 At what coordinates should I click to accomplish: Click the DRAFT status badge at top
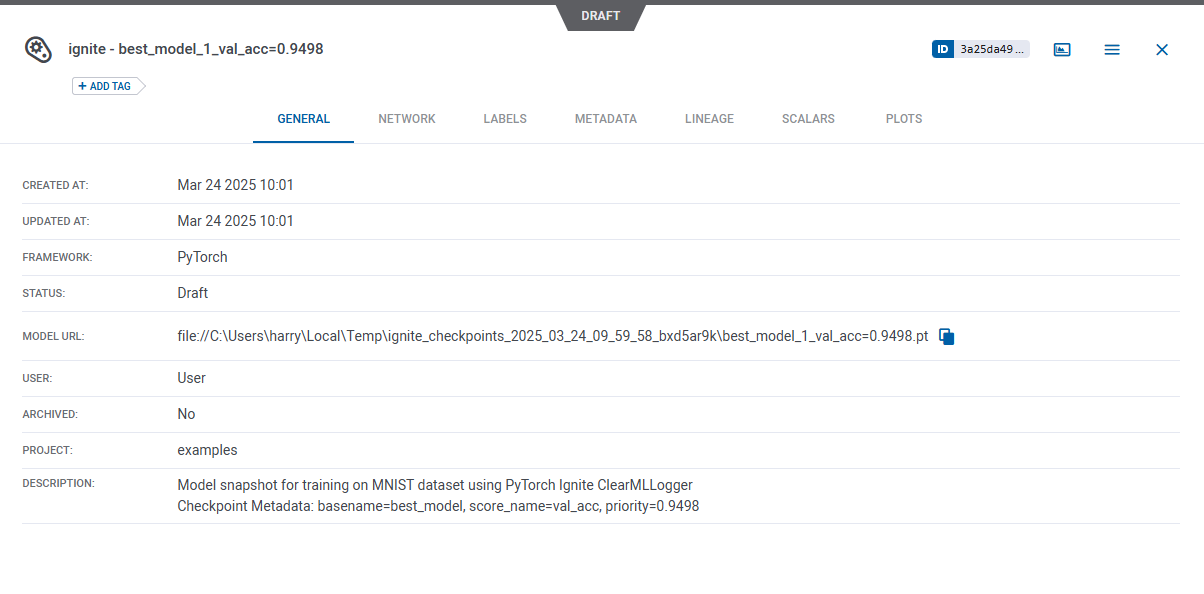point(600,16)
